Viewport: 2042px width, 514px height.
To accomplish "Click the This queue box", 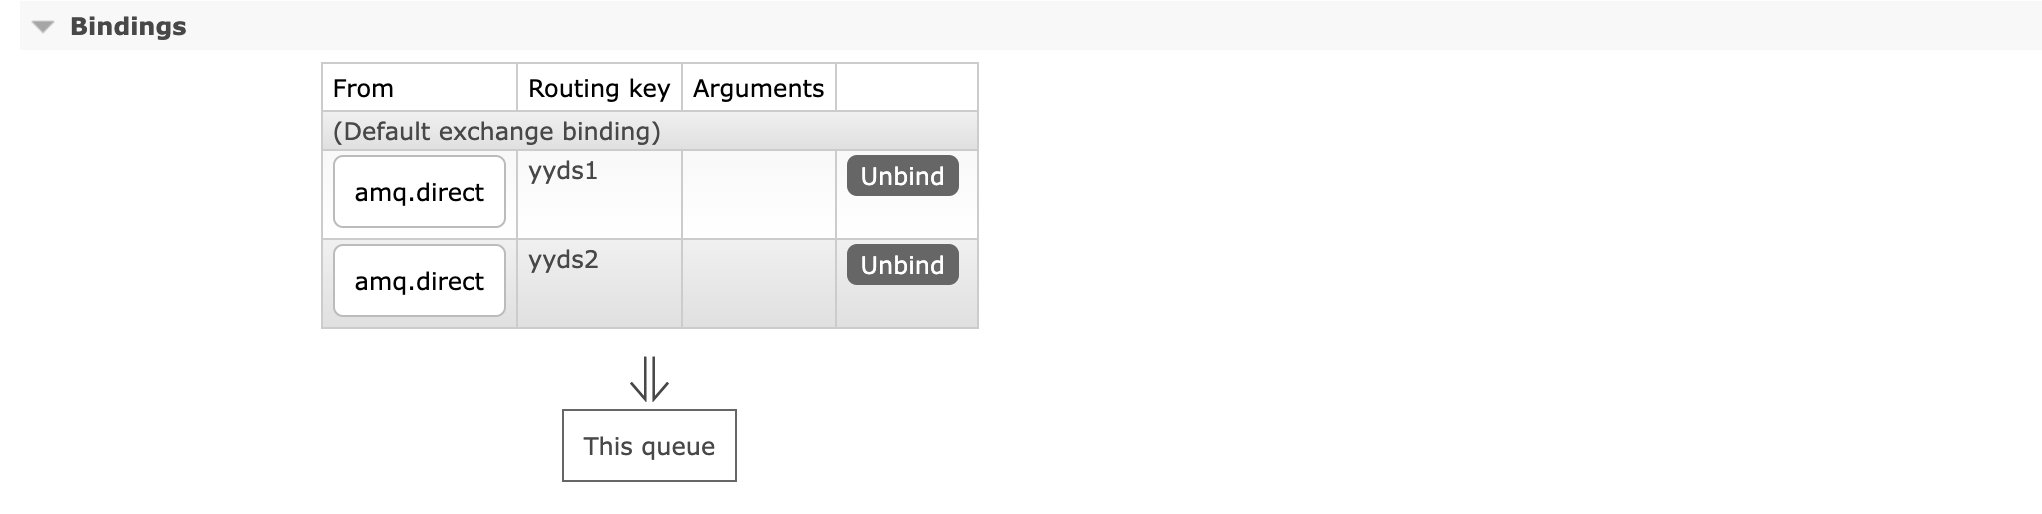I will (x=649, y=446).
